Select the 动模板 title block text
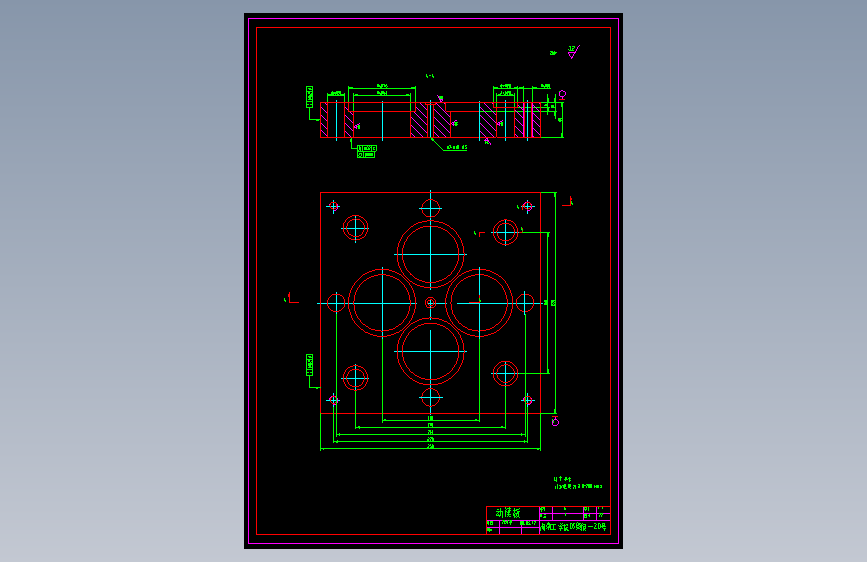The width and height of the screenshot is (867, 562). tap(507, 513)
